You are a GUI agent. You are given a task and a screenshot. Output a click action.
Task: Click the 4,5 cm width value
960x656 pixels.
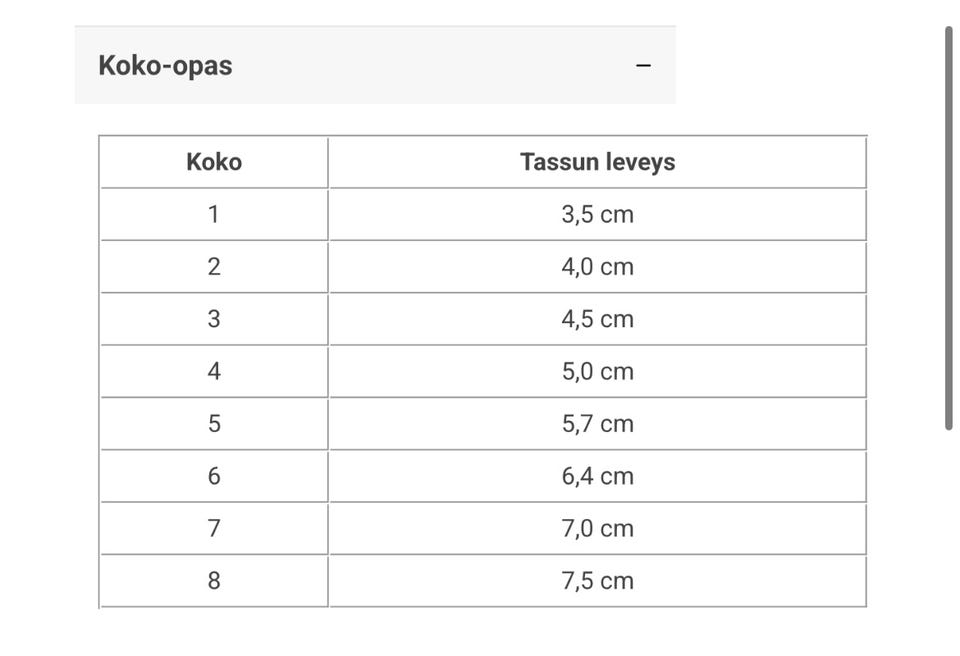pyautogui.click(x=597, y=319)
